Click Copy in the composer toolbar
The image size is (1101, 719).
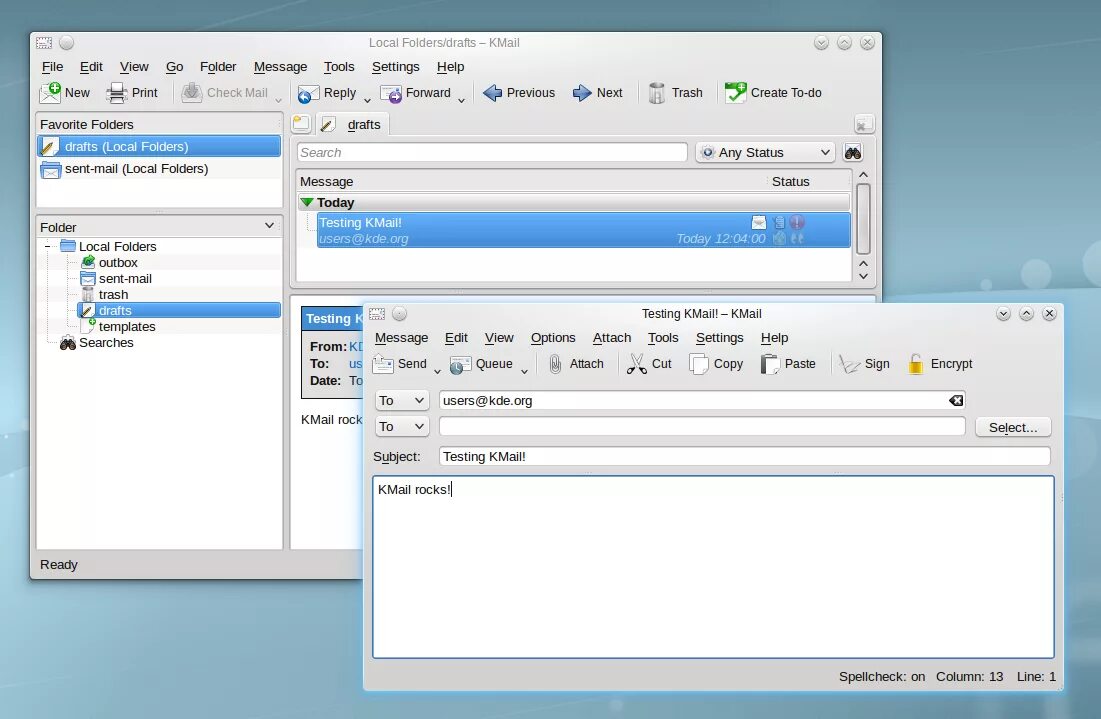716,364
